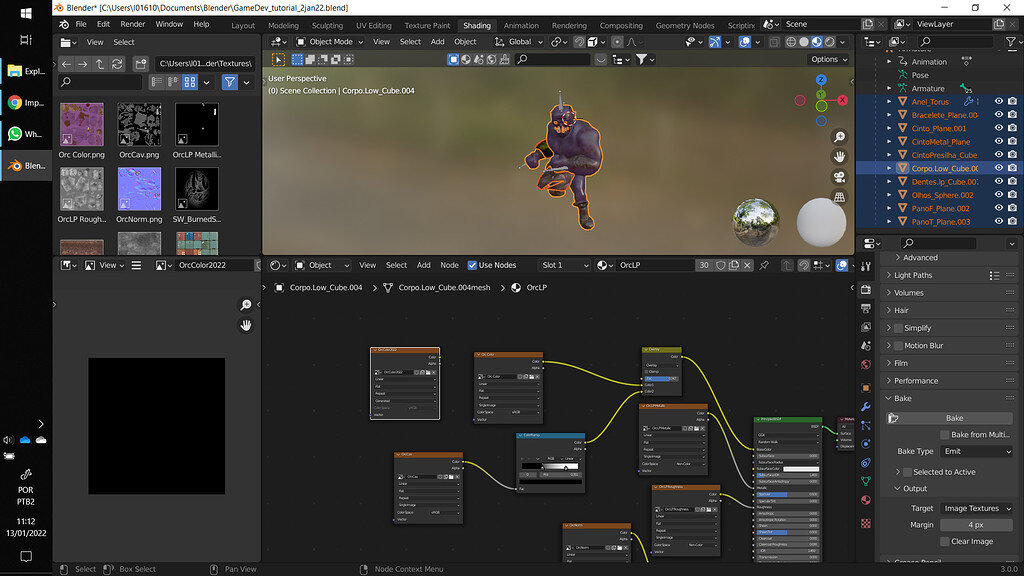Select thumbnail display mode in file browser
Image resolution: width=1024 pixels, height=576 pixels.
tap(190, 82)
